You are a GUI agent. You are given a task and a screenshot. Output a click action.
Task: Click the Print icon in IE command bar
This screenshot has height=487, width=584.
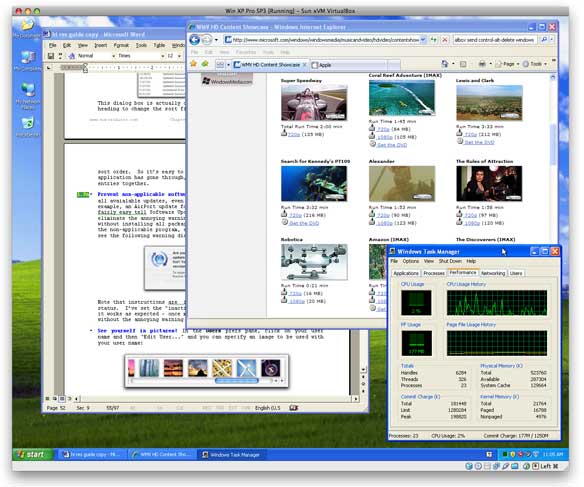(x=482, y=64)
